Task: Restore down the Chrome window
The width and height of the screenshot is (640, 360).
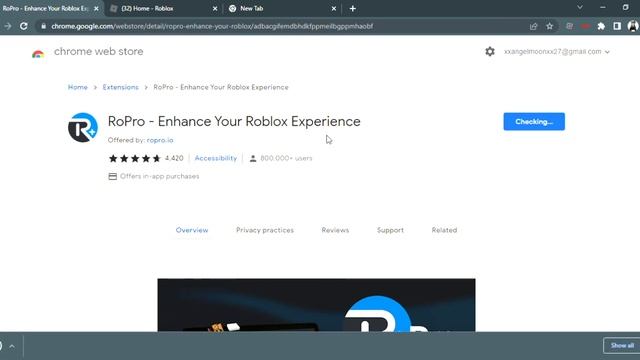Action: [626, 7]
